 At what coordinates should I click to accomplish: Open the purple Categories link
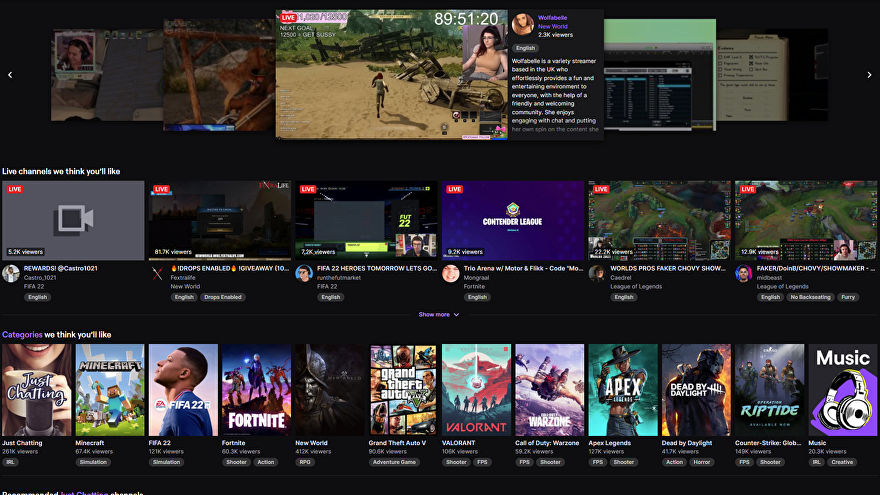coord(22,334)
